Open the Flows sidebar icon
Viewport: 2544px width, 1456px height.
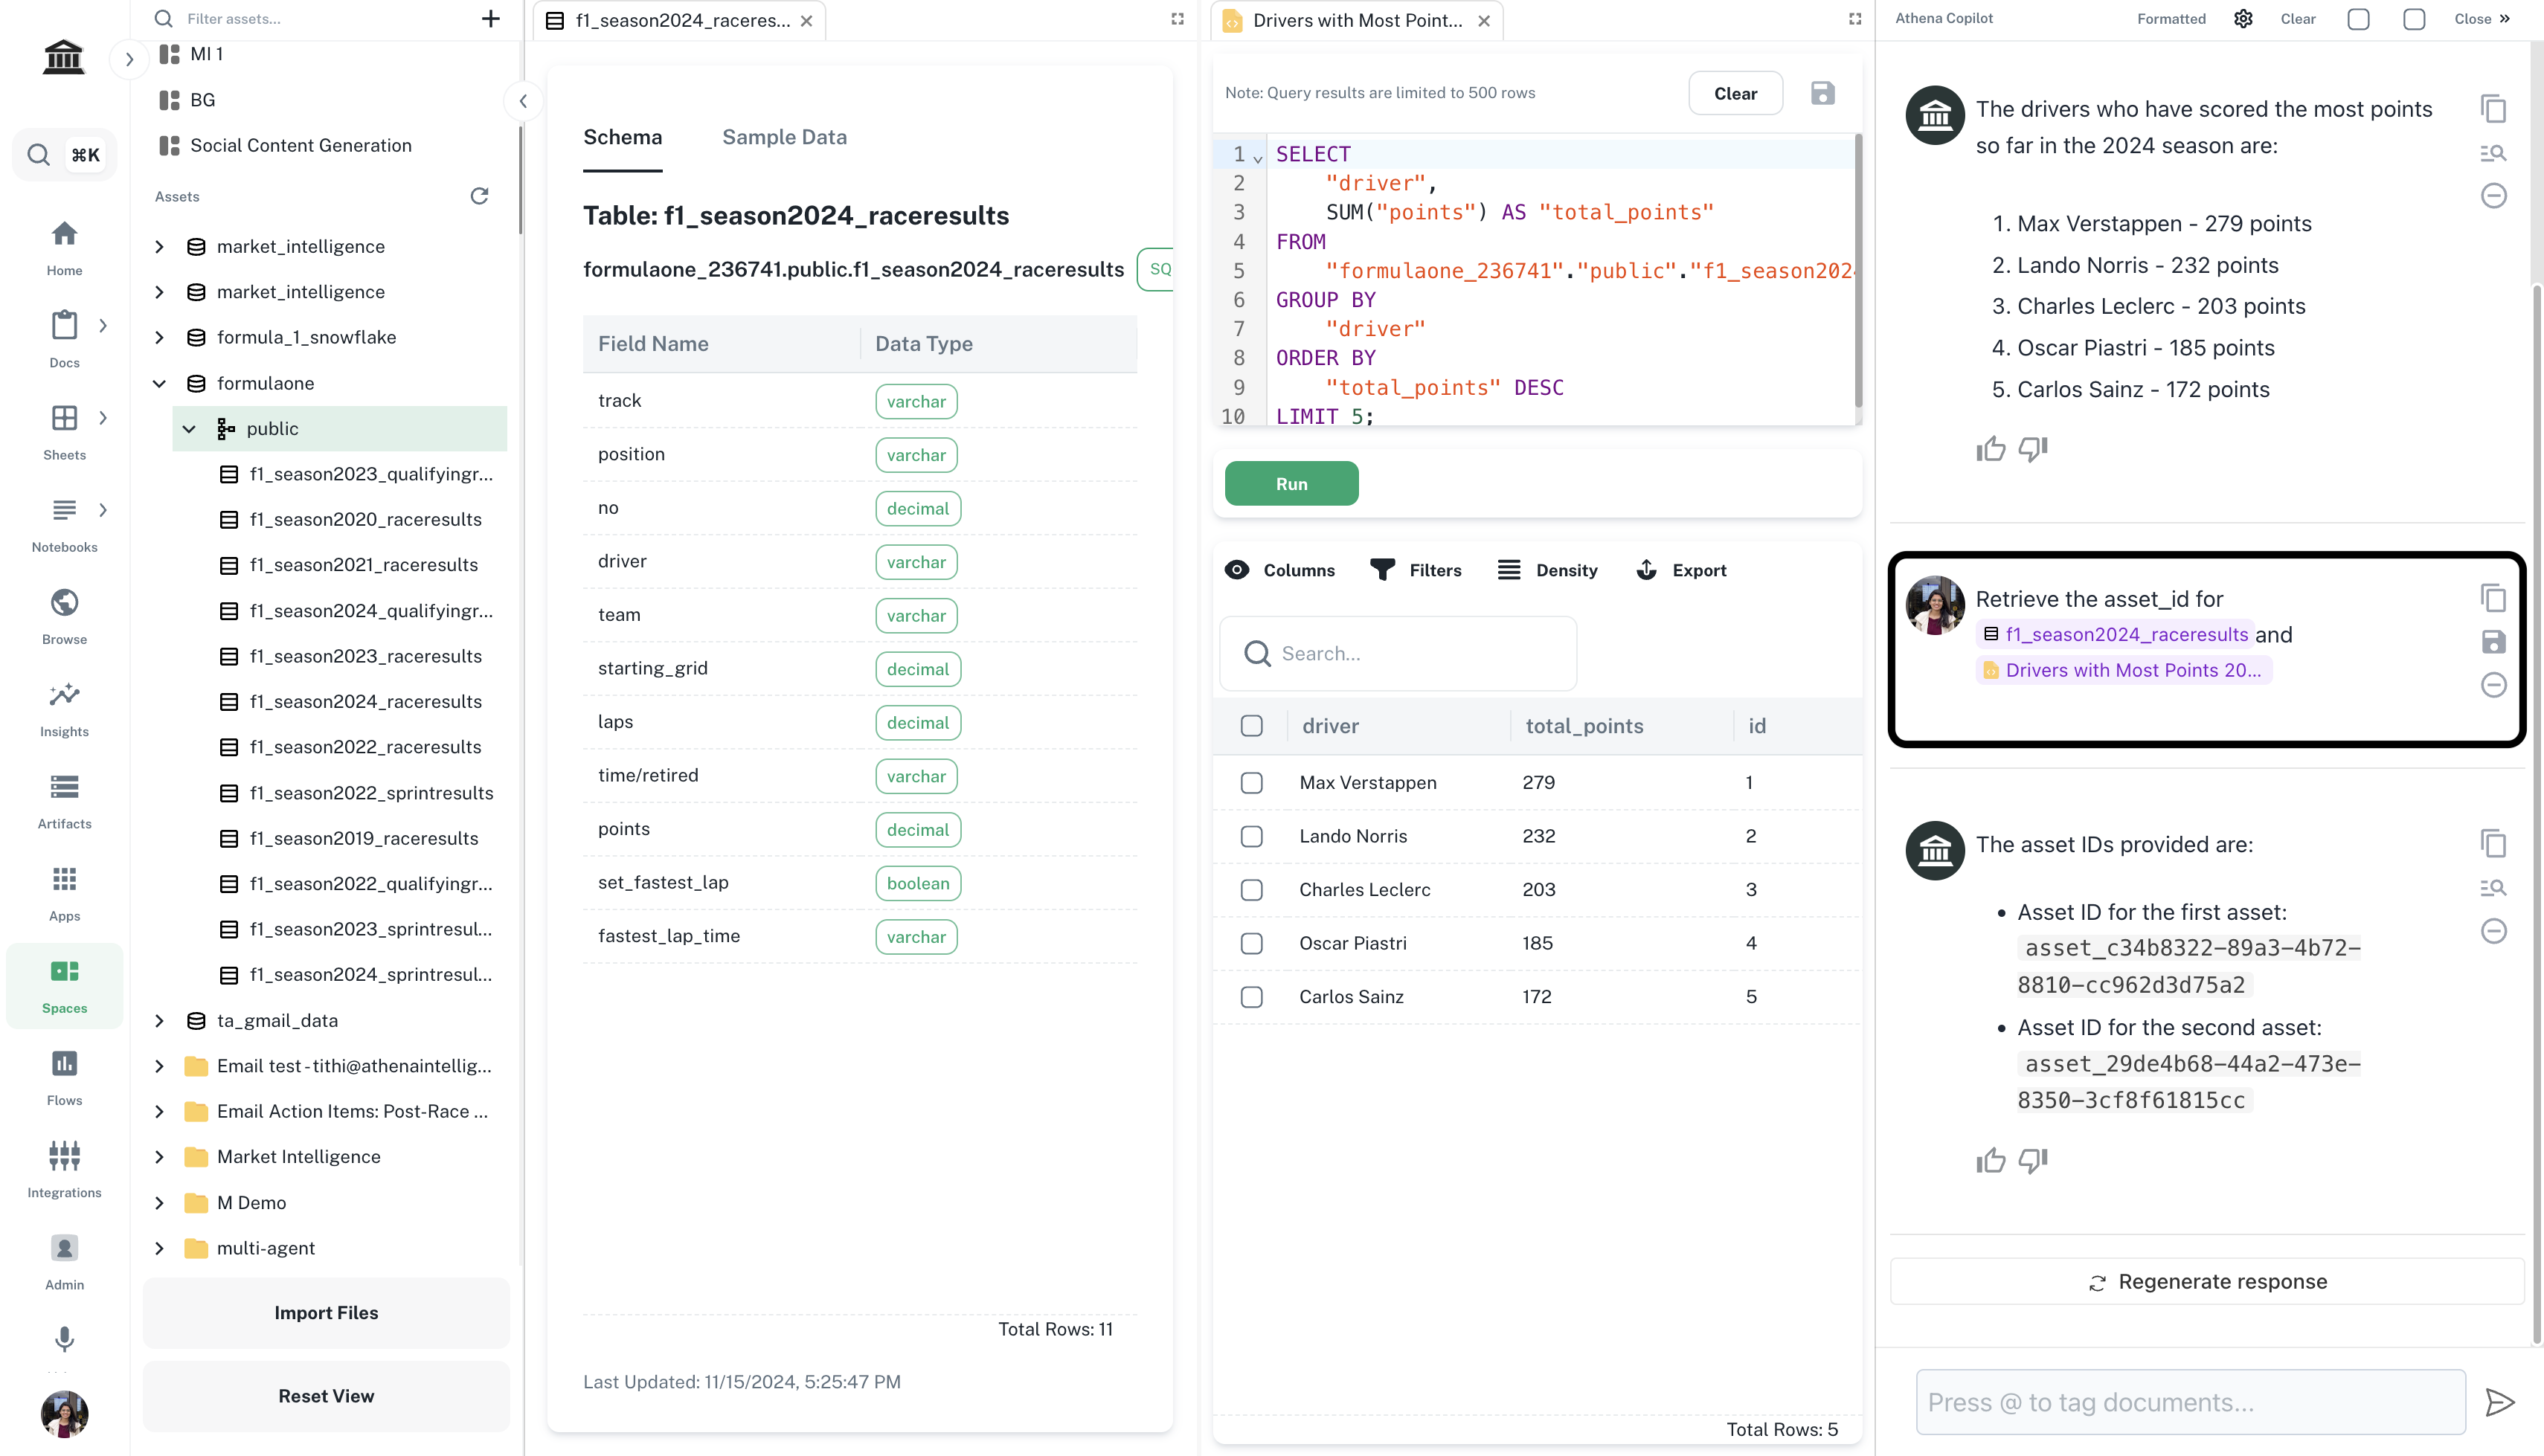(64, 1063)
